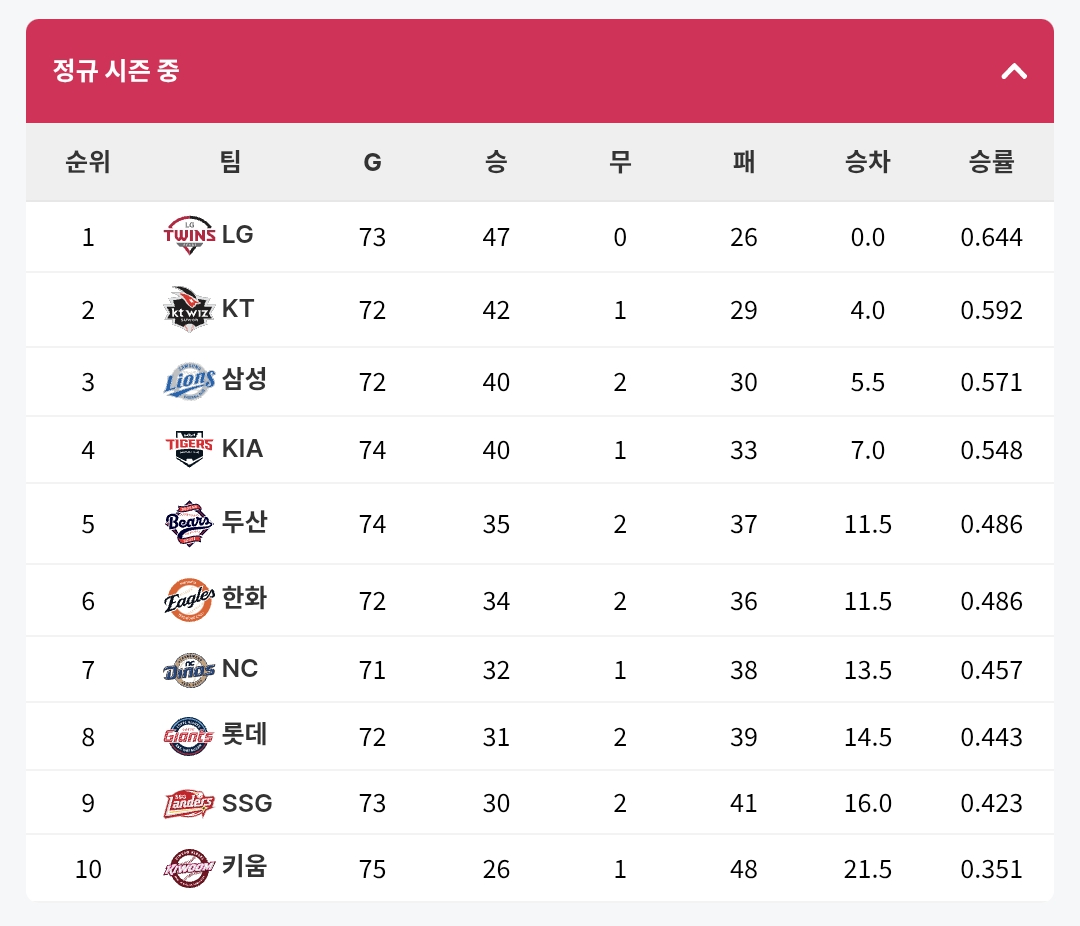Collapse the 정규 시즌 중 panel chevron
1080x926 pixels.
coord(1014,71)
